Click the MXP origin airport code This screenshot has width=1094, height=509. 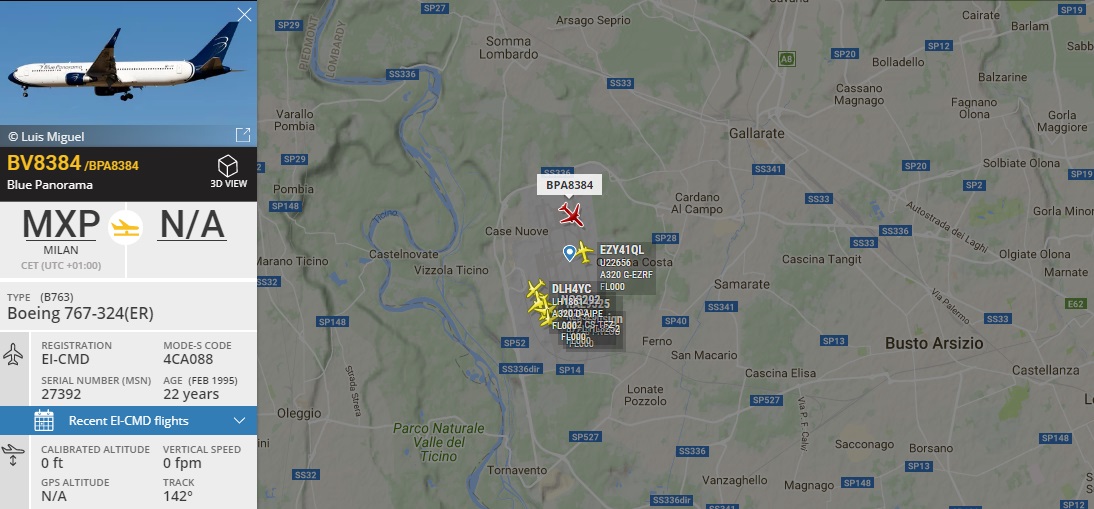tap(61, 225)
